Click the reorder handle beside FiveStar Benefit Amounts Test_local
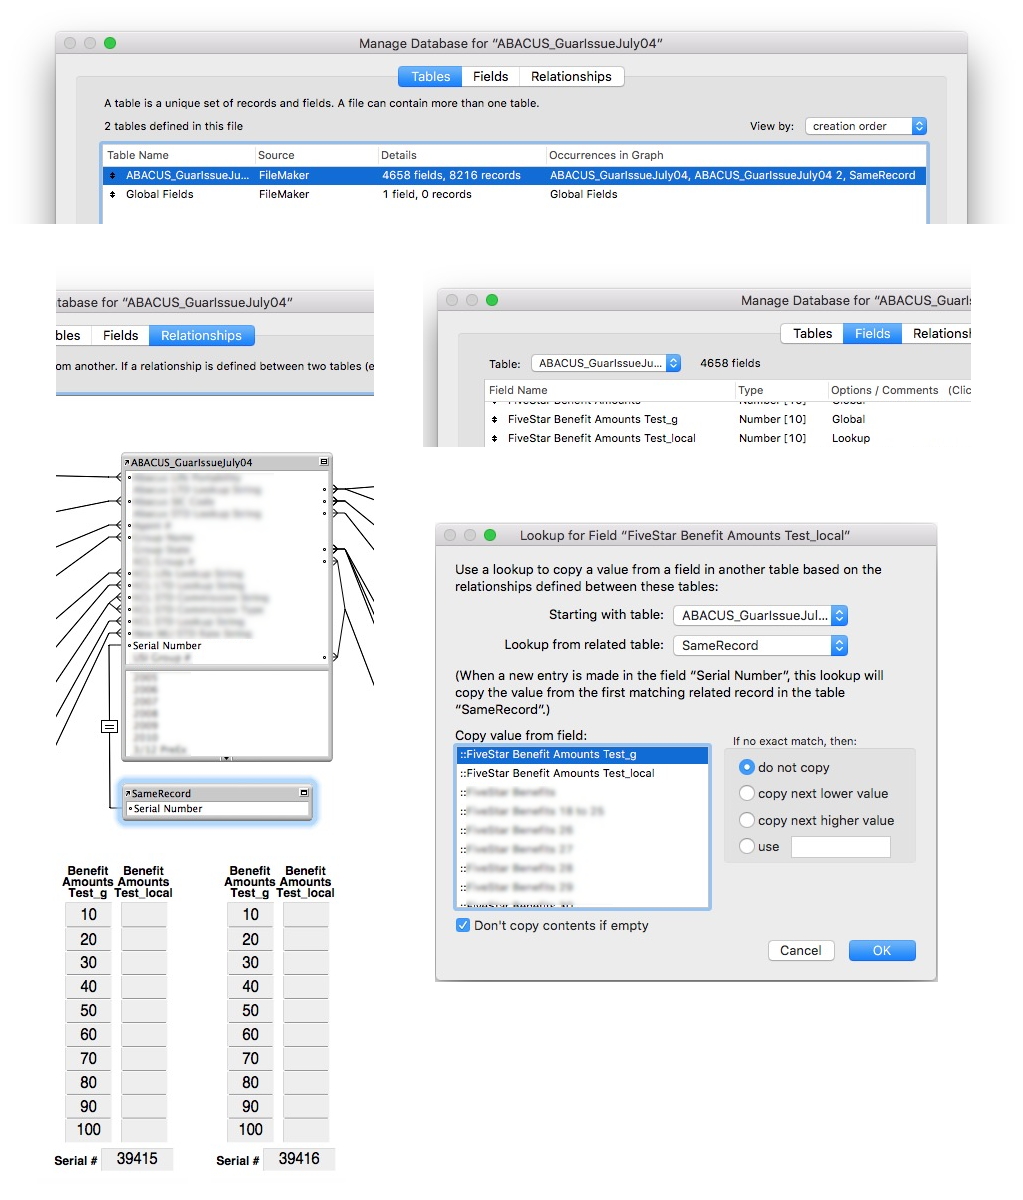Screen dimensions: 1023x1200 point(494,438)
